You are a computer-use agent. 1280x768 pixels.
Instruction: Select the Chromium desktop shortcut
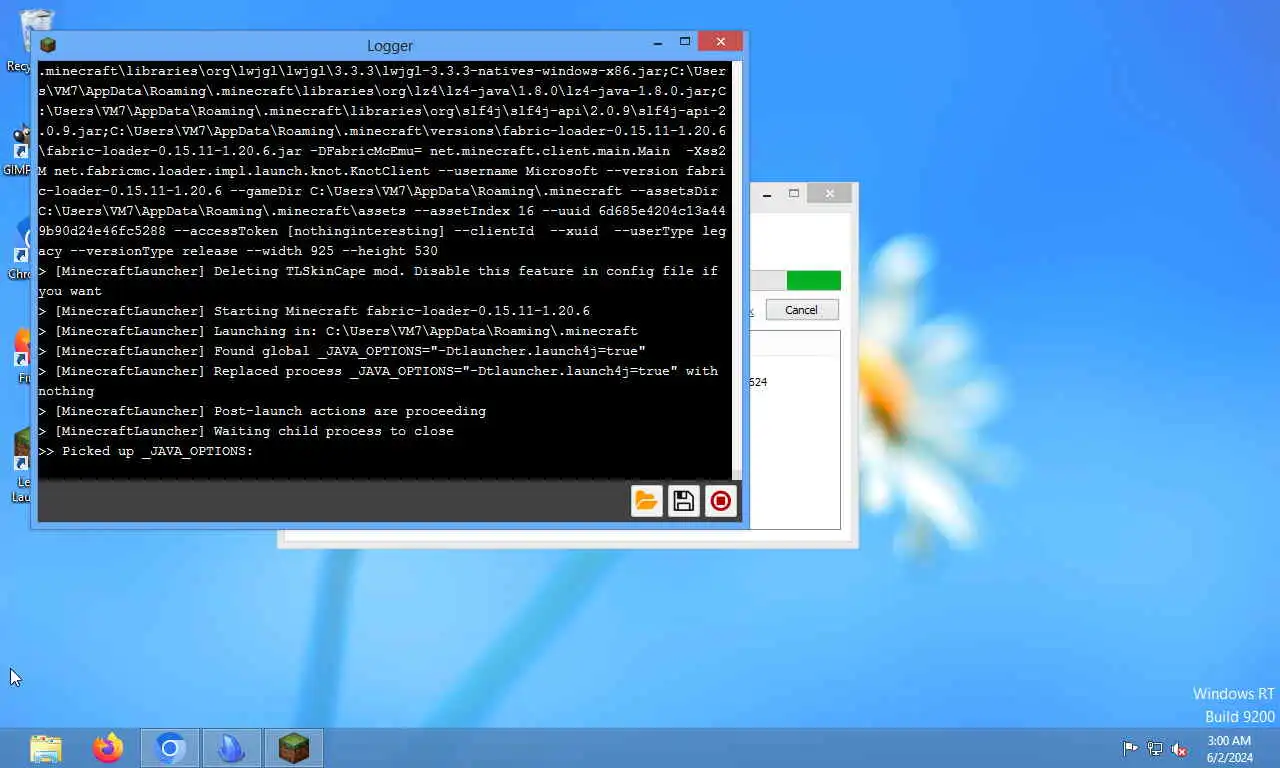(x=20, y=250)
